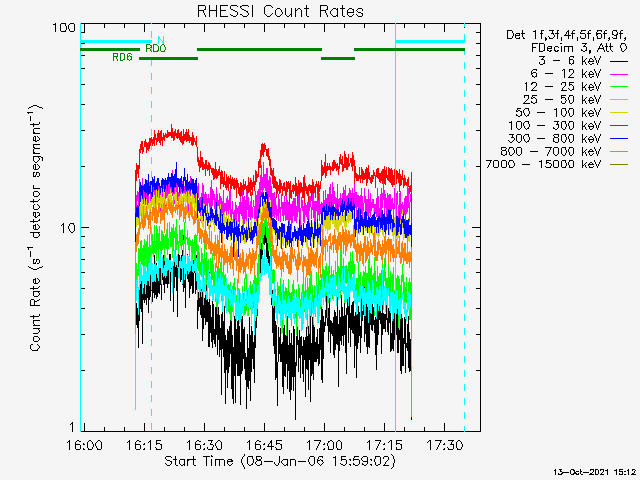Click the '16:00' time axis label

(84, 445)
